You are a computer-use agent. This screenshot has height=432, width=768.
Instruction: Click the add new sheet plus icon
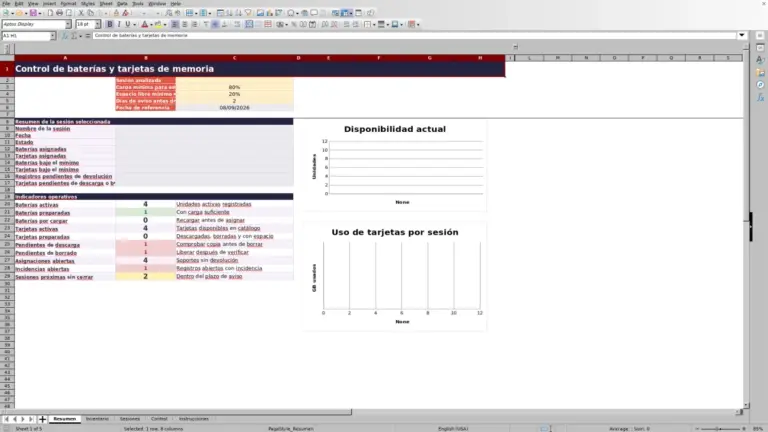point(42,419)
